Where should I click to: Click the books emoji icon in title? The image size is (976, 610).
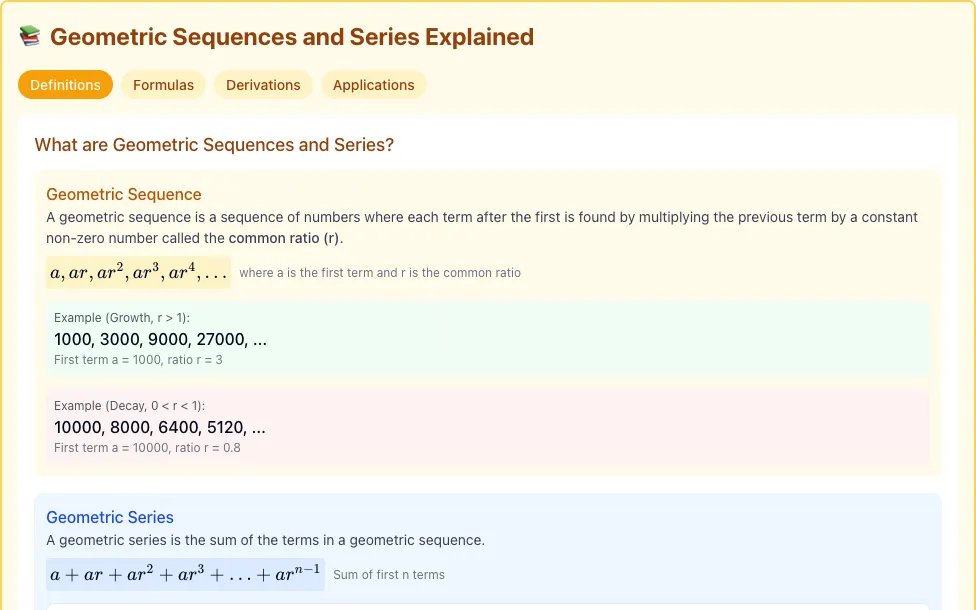click(30, 37)
